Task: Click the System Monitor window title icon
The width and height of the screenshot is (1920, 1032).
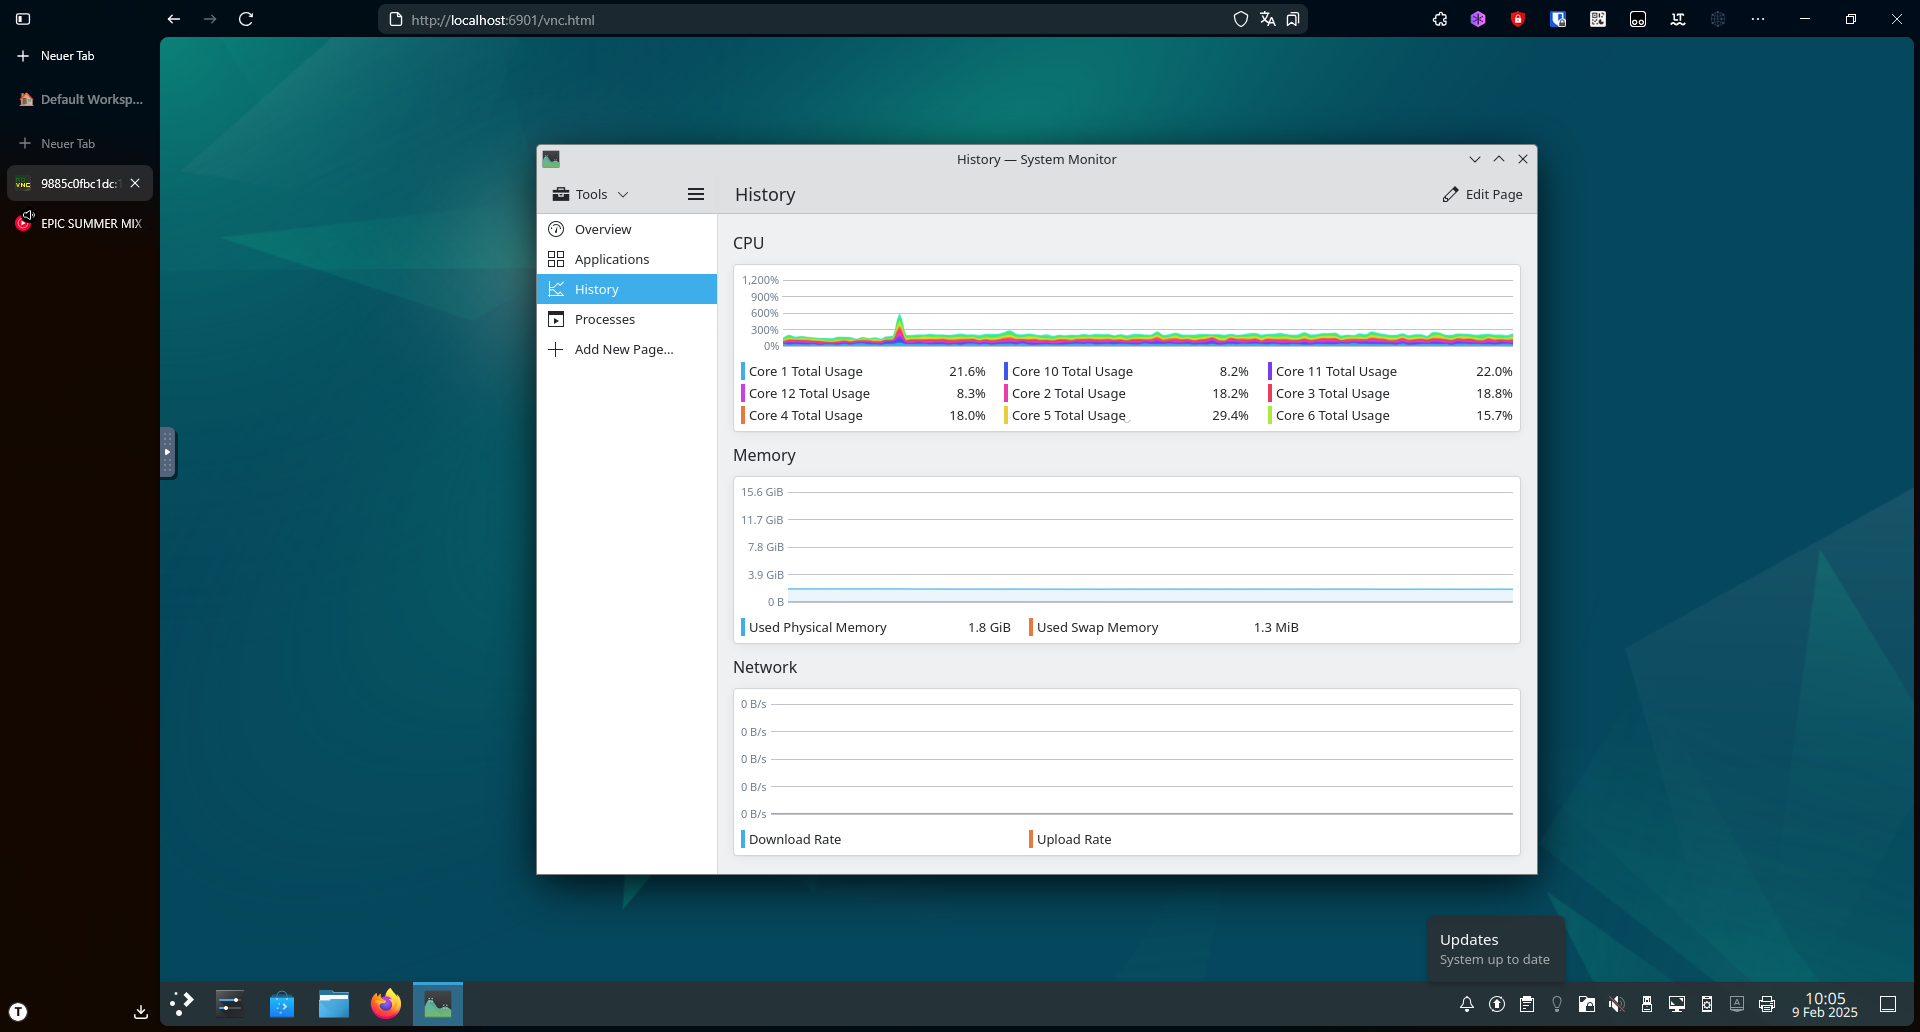Action: tap(551, 159)
